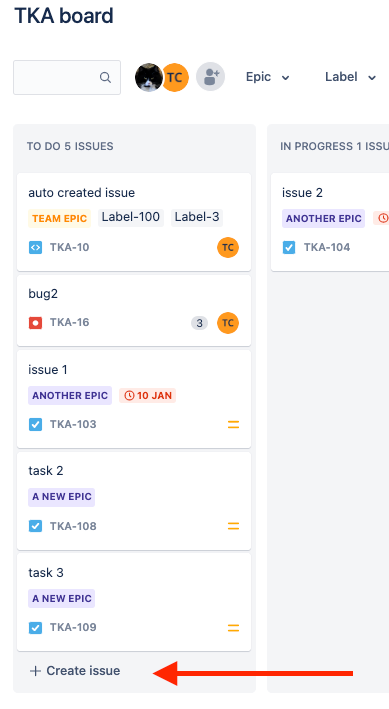The image size is (389, 709).
Task: Open the 'task 3' card title
Action: point(46,572)
